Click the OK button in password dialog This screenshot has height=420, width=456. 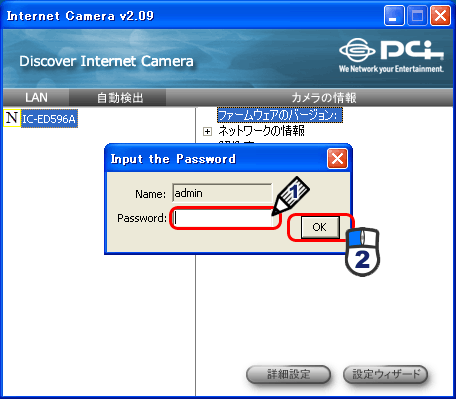pos(320,227)
